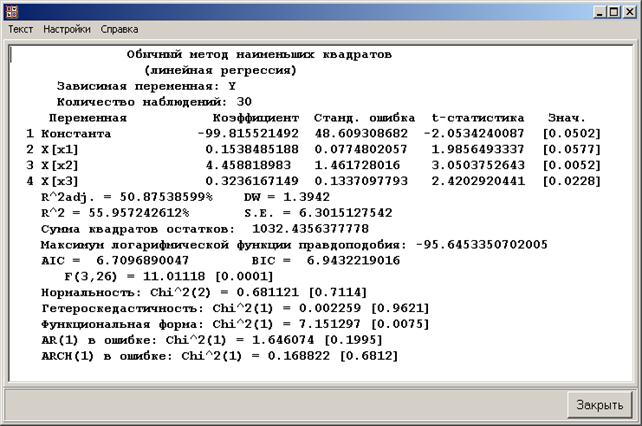Click t-statistic -2.0534240087
Screen dimensions: 642x426
pyautogui.click(x=474, y=134)
